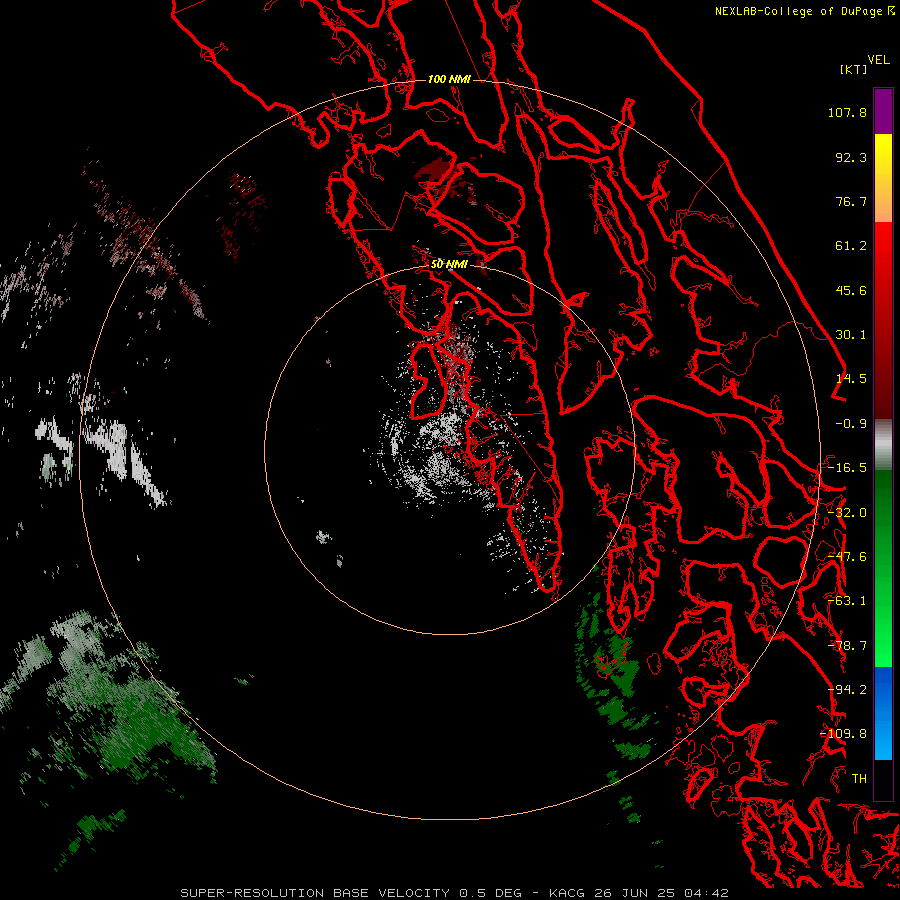Click the -63.1 scale value
Image resolution: width=900 pixels, height=900 pixels.
(847, 601)
